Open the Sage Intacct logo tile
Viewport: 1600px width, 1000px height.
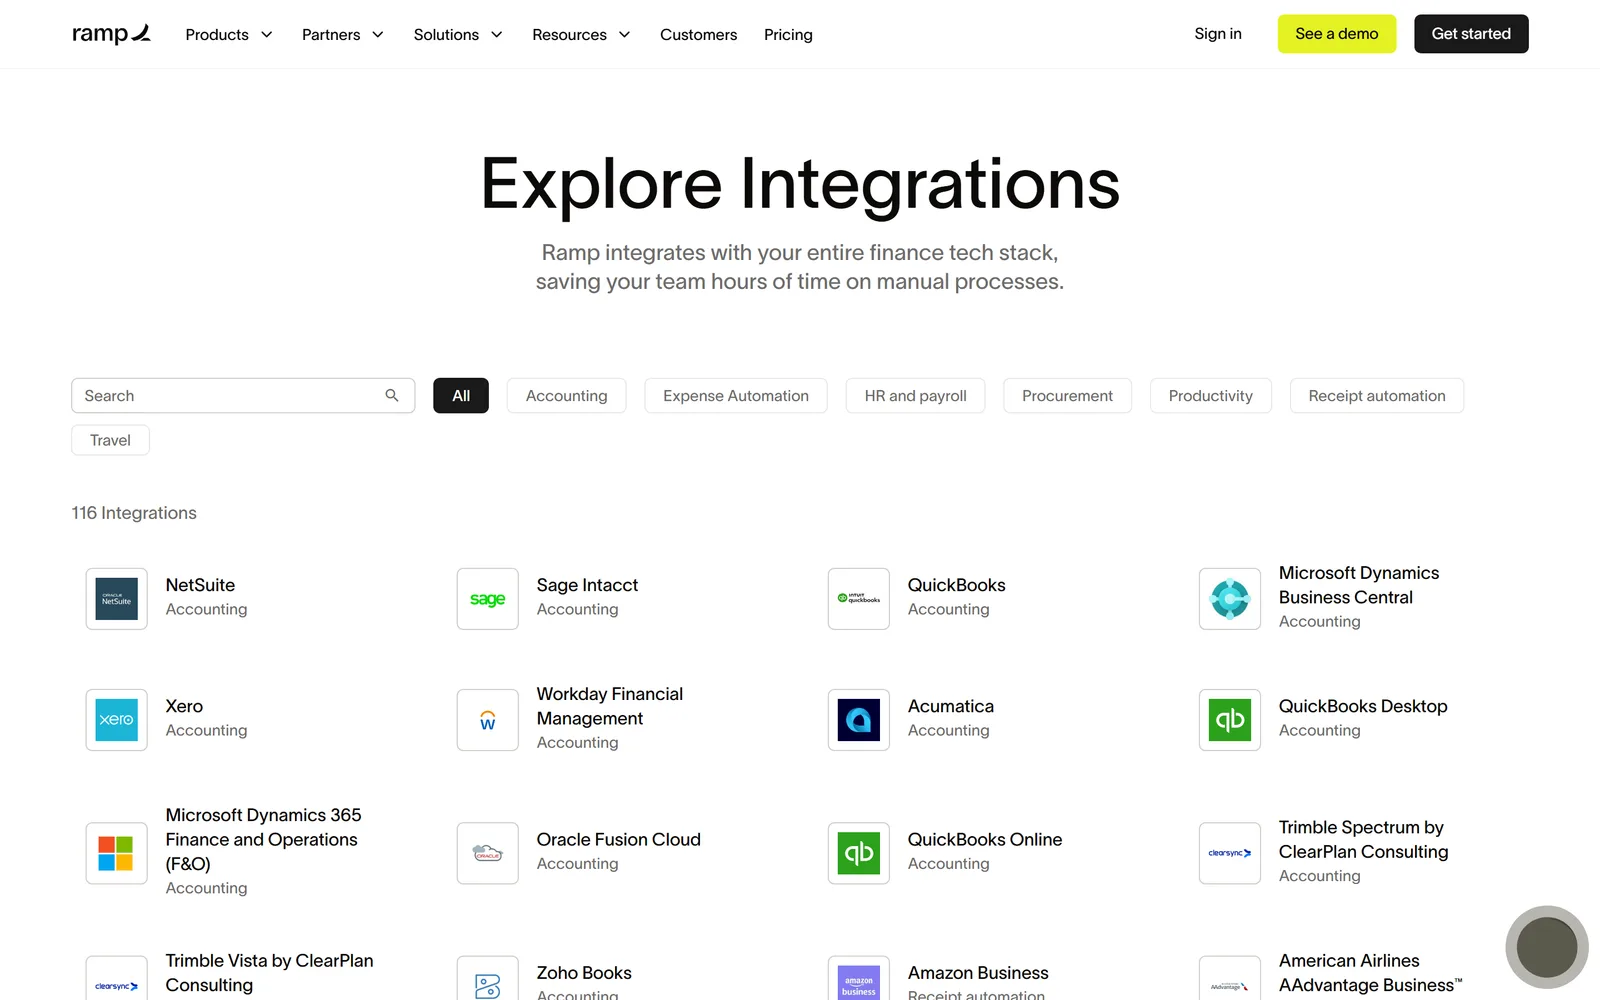point(487,599)
